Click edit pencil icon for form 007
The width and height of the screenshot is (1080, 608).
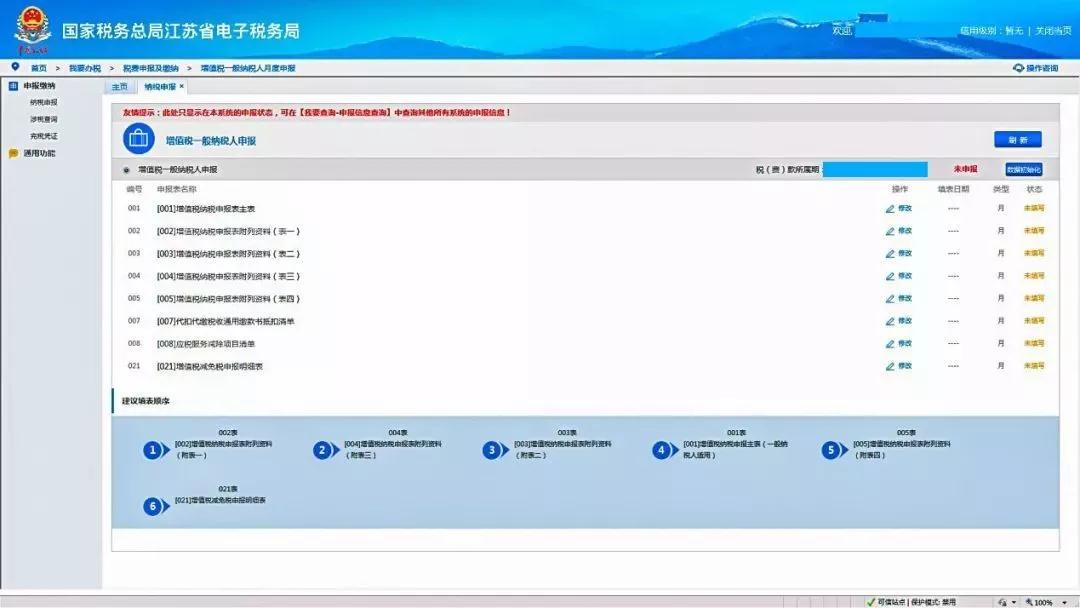pos(890,322)
